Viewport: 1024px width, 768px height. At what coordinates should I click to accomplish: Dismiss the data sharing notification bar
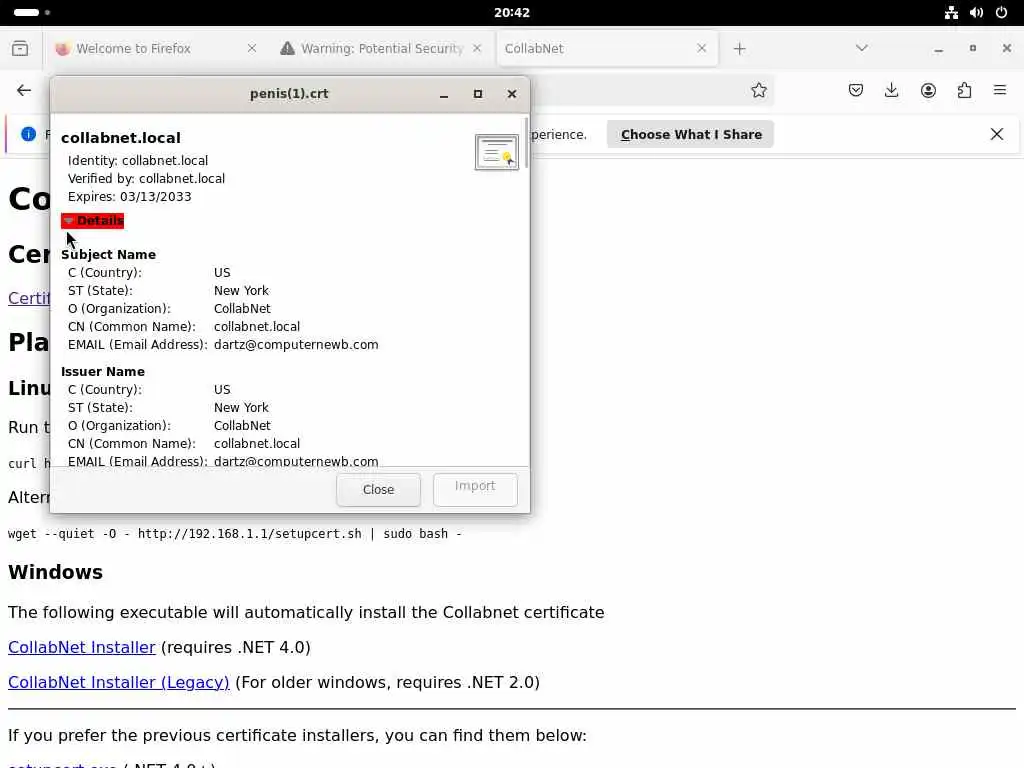[997, 135]
